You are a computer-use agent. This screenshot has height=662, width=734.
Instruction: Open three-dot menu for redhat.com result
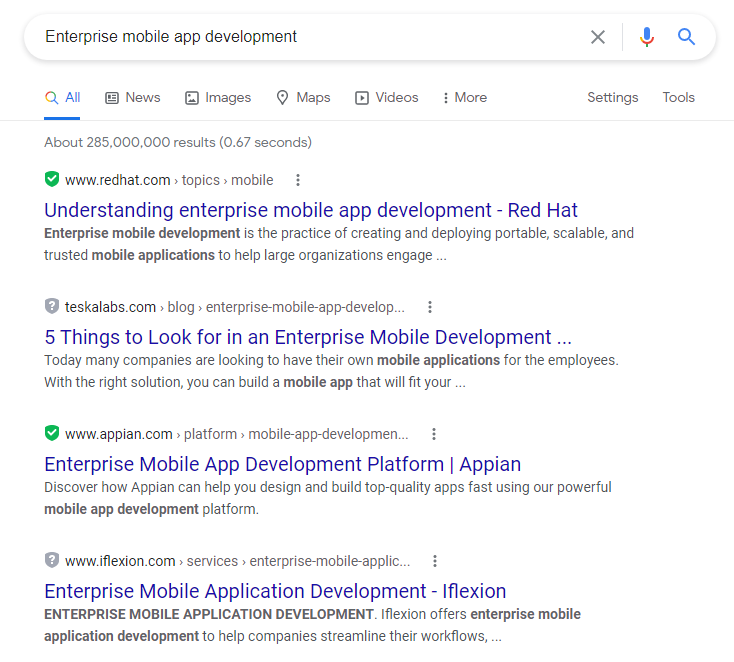(x=298, y=180)
